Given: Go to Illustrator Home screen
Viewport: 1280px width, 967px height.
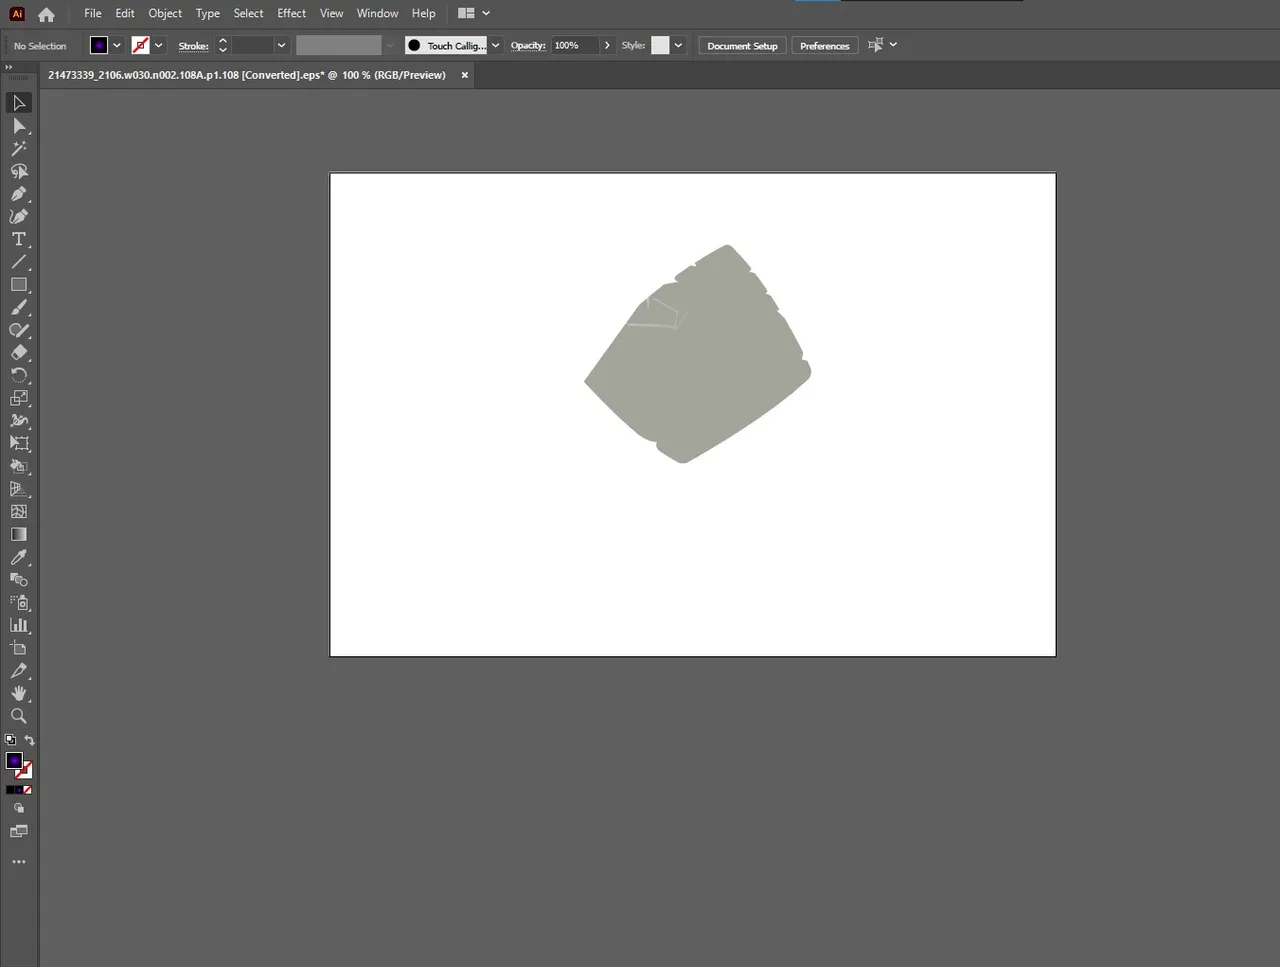Looking at the screenshot, I should click(x=46, y=14).
